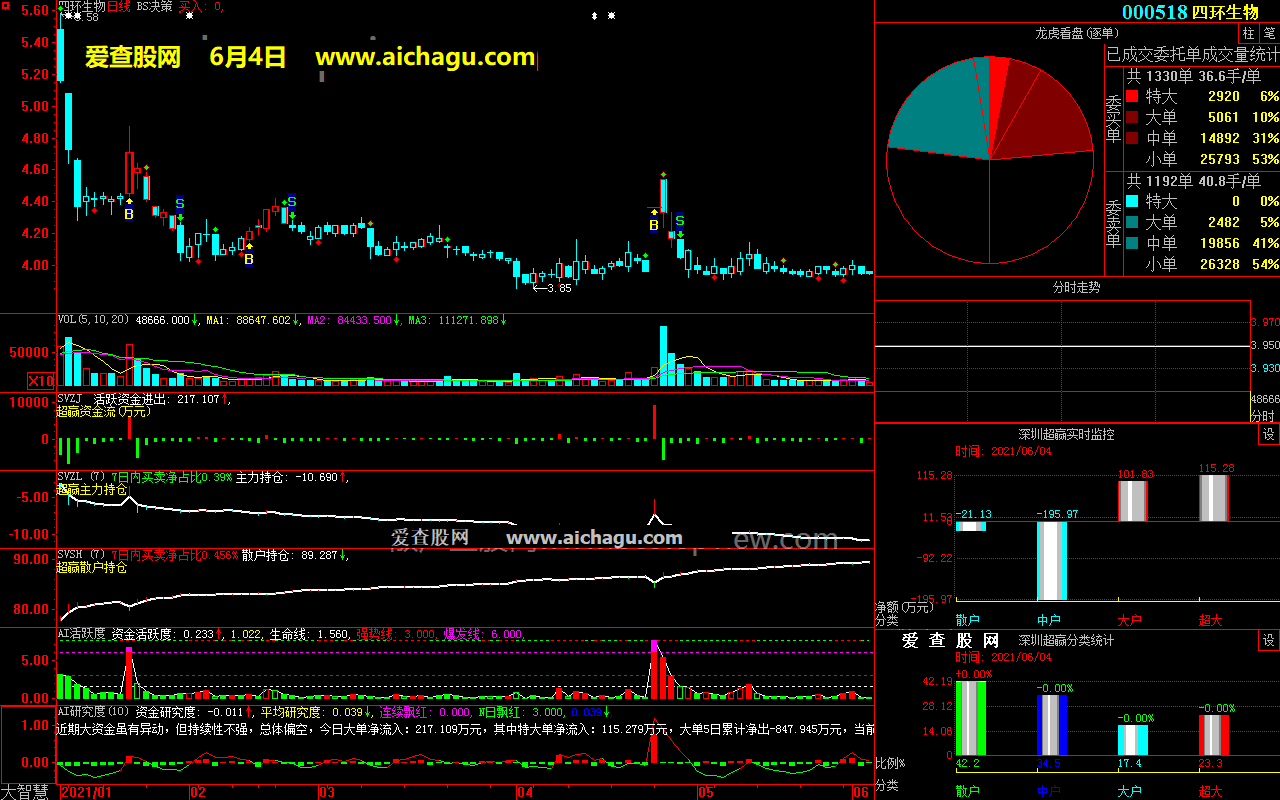1280x800 pixels.
Task: Click the 06 month mark on the time axis
Action: pos(861,792)
